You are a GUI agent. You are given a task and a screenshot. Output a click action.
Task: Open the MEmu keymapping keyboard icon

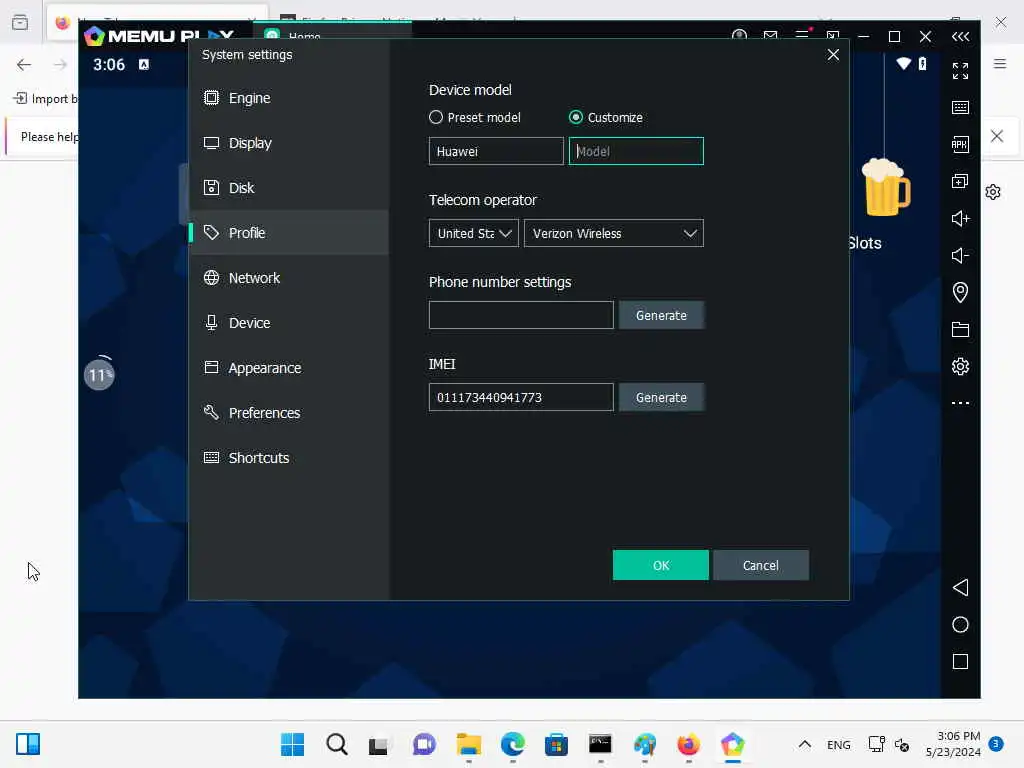pos(960,108)
